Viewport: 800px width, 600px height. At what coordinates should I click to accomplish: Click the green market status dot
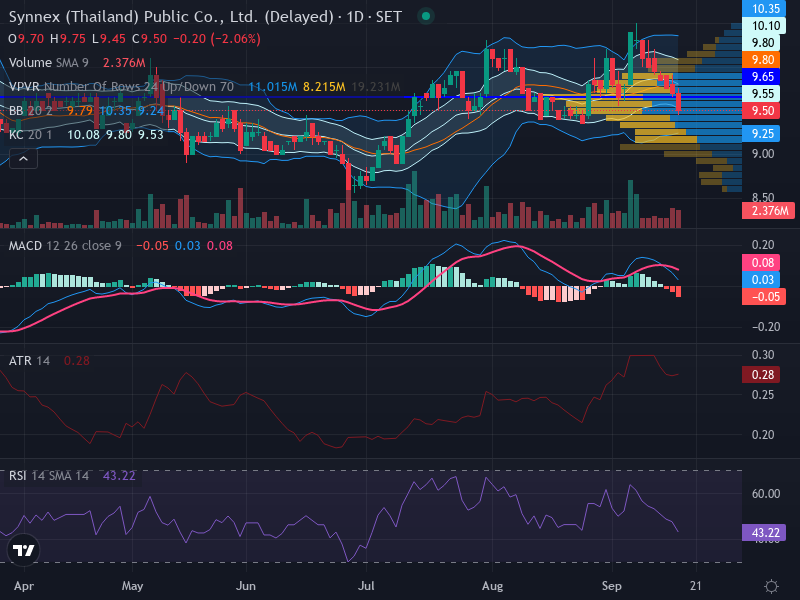426,17
